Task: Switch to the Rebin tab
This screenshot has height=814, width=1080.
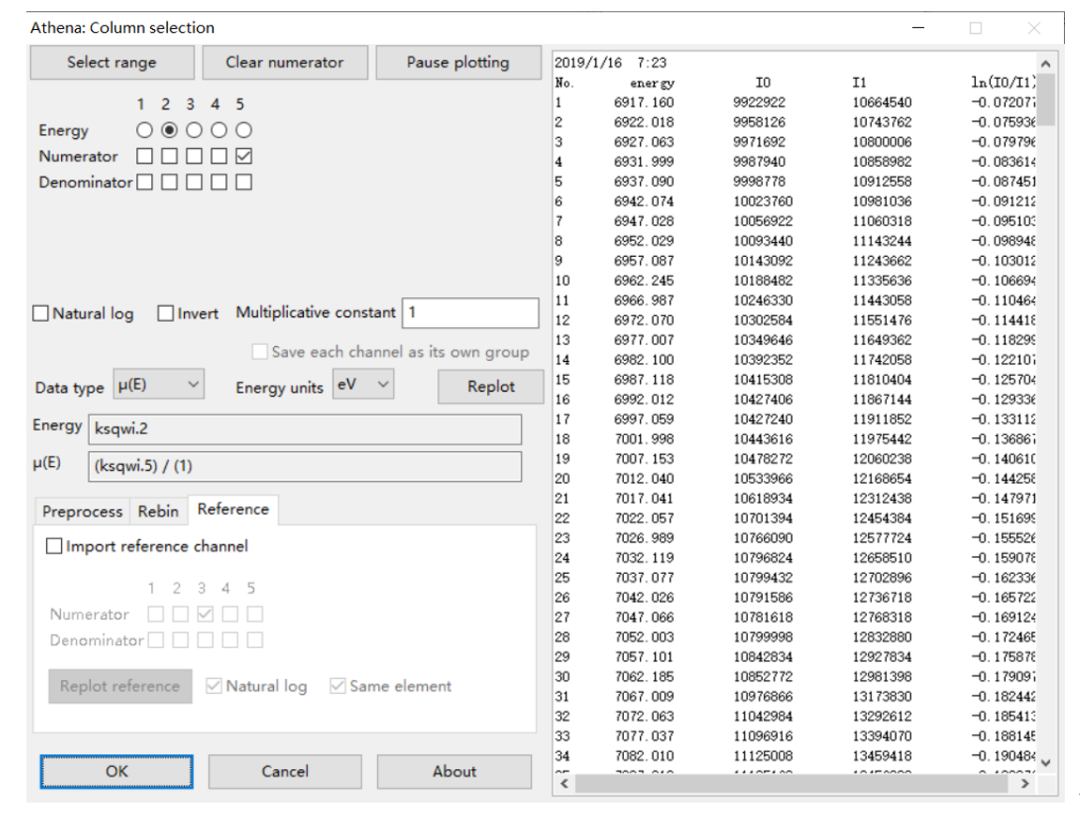Action: tap(158, 511)
